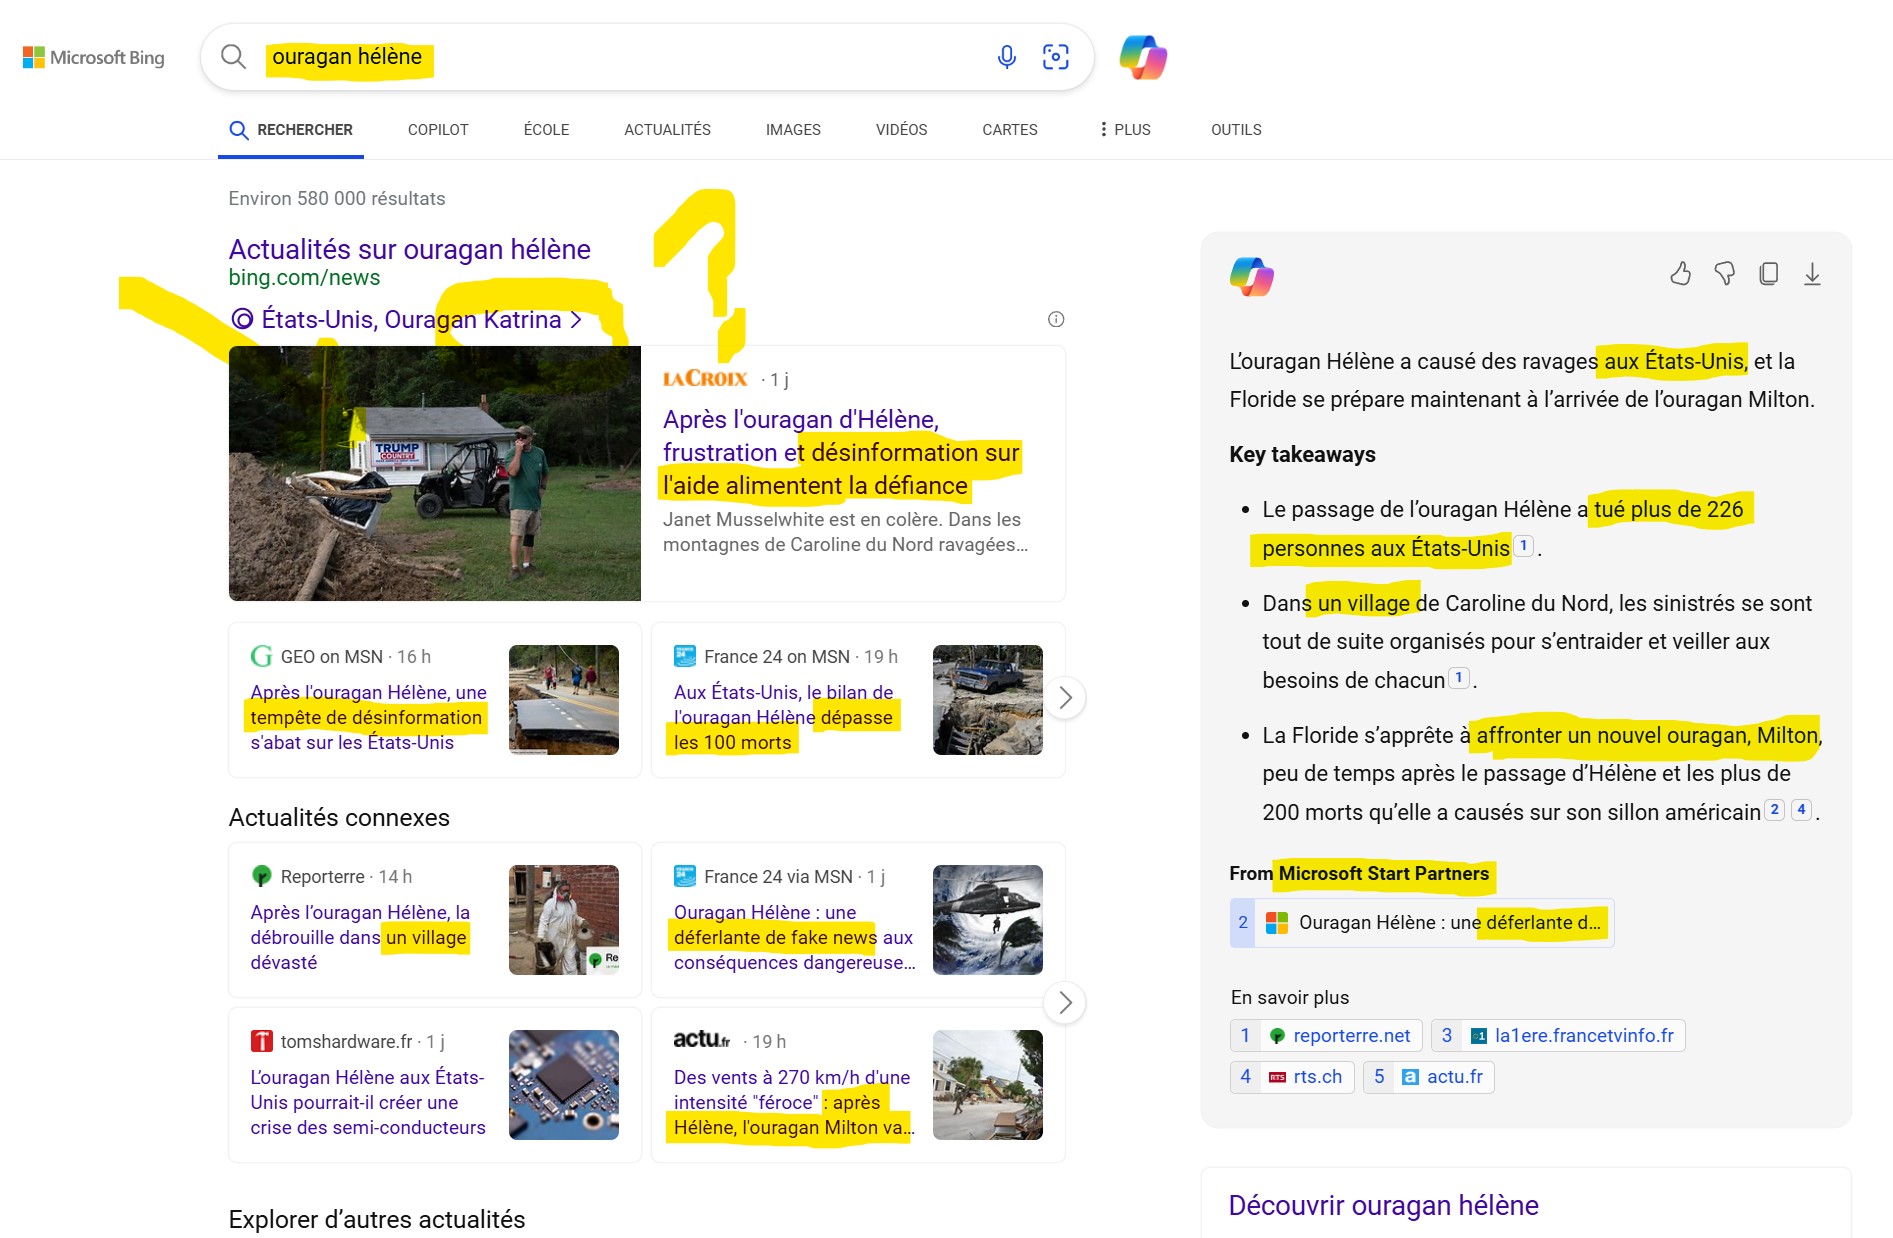This screenshot has height=1238, width=1893.
Task: Show next news cards with upper right arrow
Action: point(1065,698)
